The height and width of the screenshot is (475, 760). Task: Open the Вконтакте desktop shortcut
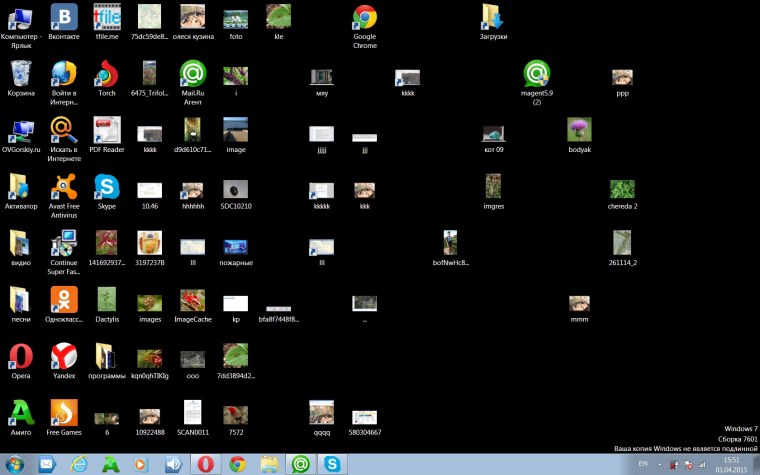click(x=64, y=18)
